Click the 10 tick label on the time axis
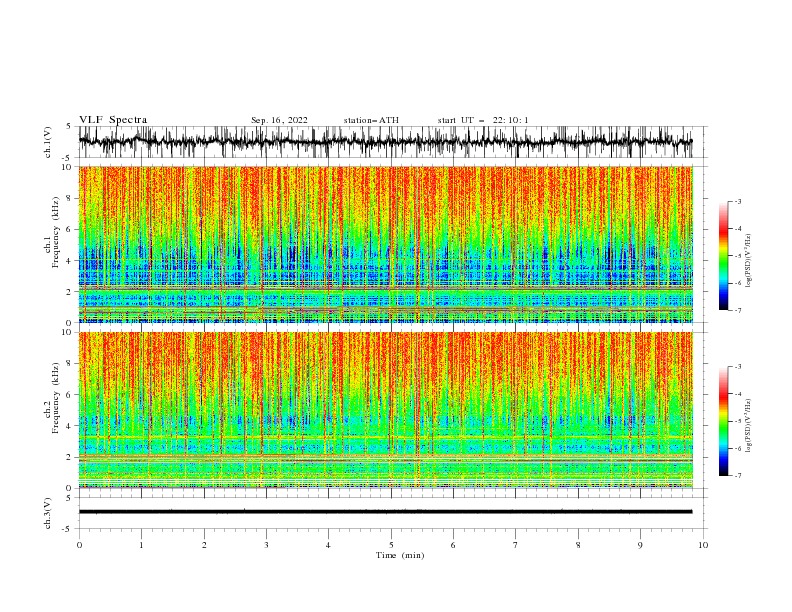 (x=703, y=545)
